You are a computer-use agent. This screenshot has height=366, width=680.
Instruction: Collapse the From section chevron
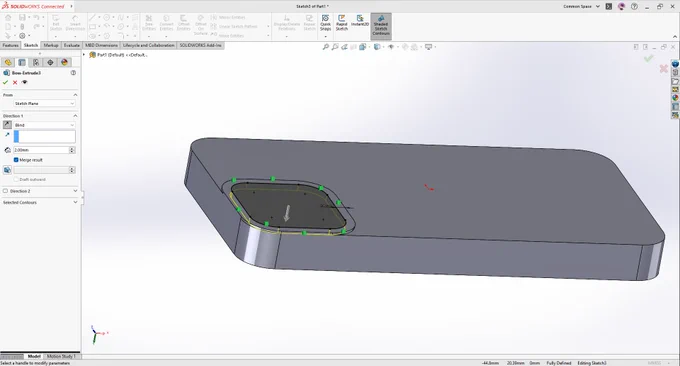(75, 95)
